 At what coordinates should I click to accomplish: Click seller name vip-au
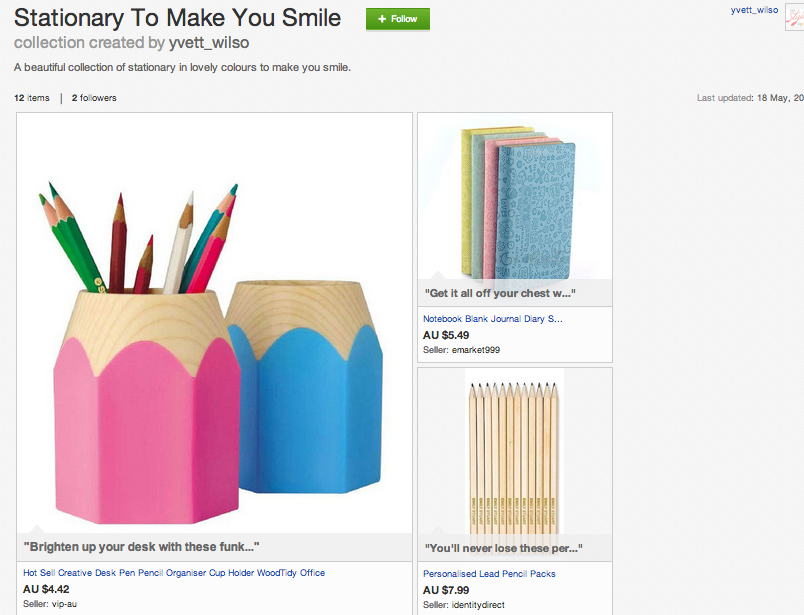click(64, 604)
